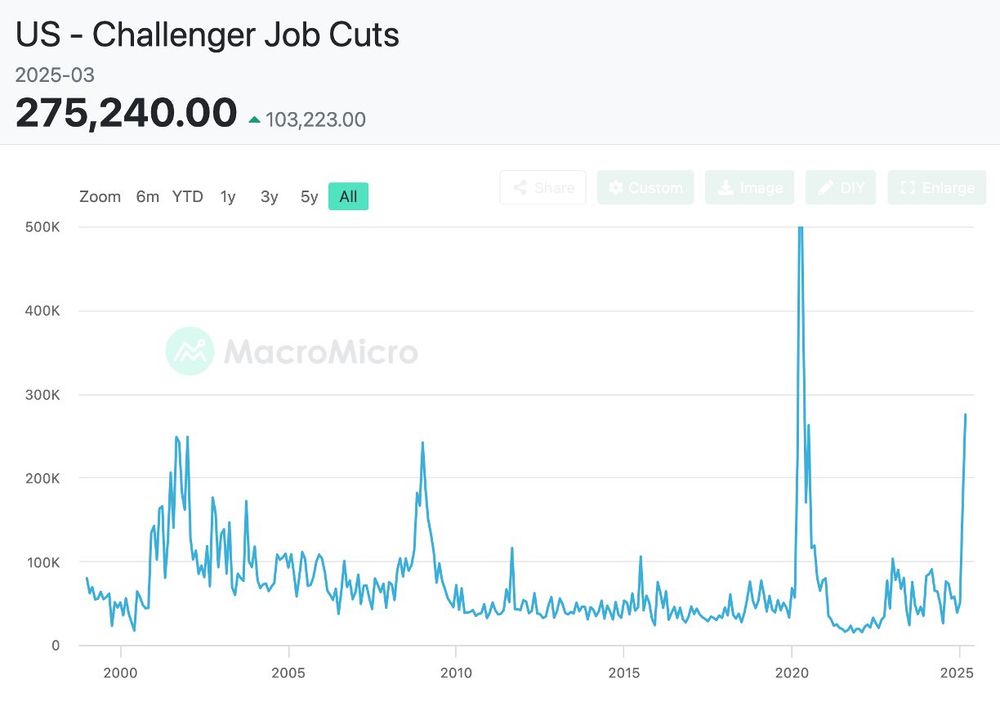The width and height of the screenshot is (1000, 703).
Task: Open Custom settings via the gear icon
Action: coord(616,188)
